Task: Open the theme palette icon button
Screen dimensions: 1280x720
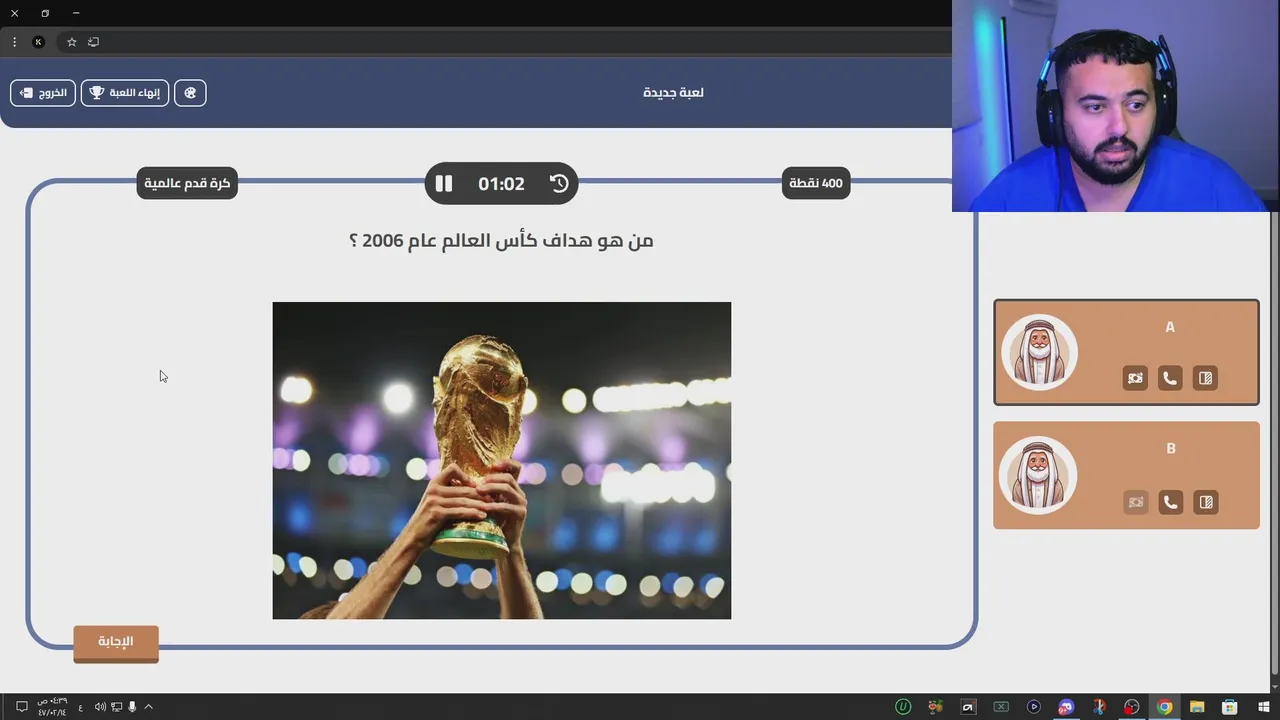Action: pos(190,93)
